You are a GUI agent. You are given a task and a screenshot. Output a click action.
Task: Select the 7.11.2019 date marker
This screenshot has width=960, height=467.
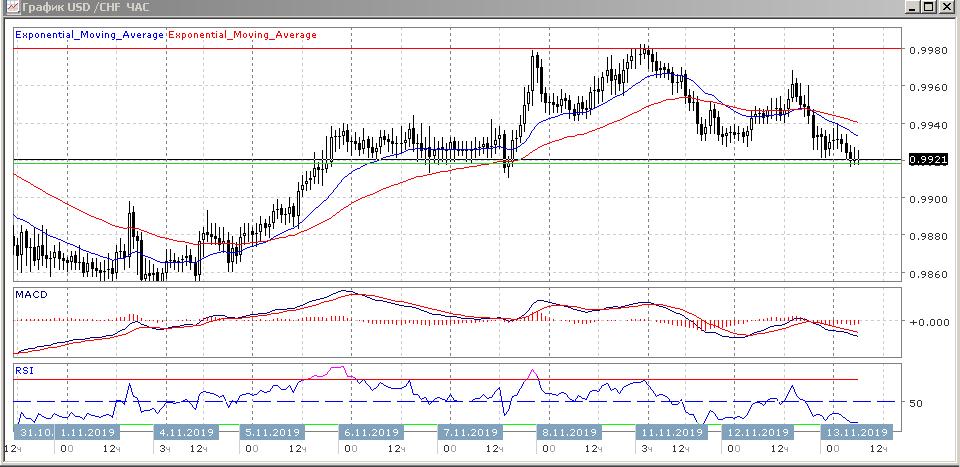pyautogui.click(x=469, y=433)
